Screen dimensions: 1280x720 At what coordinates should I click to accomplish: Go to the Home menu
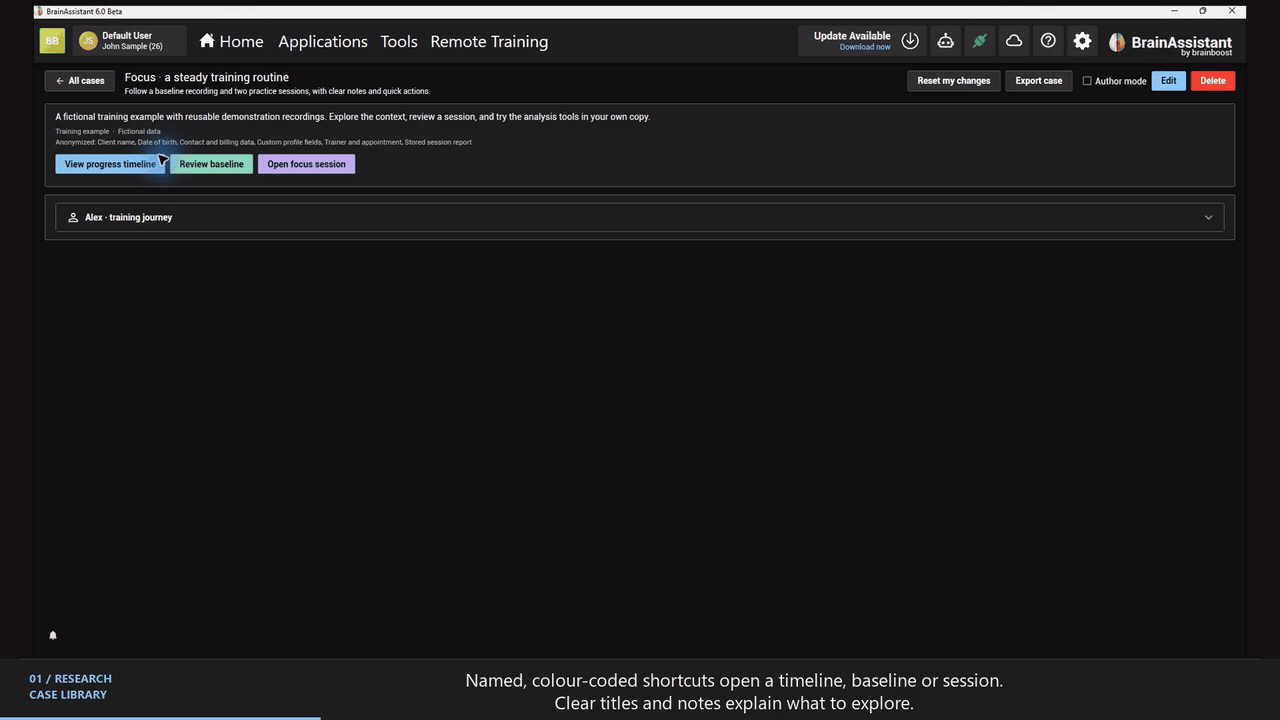coord(231,41)
